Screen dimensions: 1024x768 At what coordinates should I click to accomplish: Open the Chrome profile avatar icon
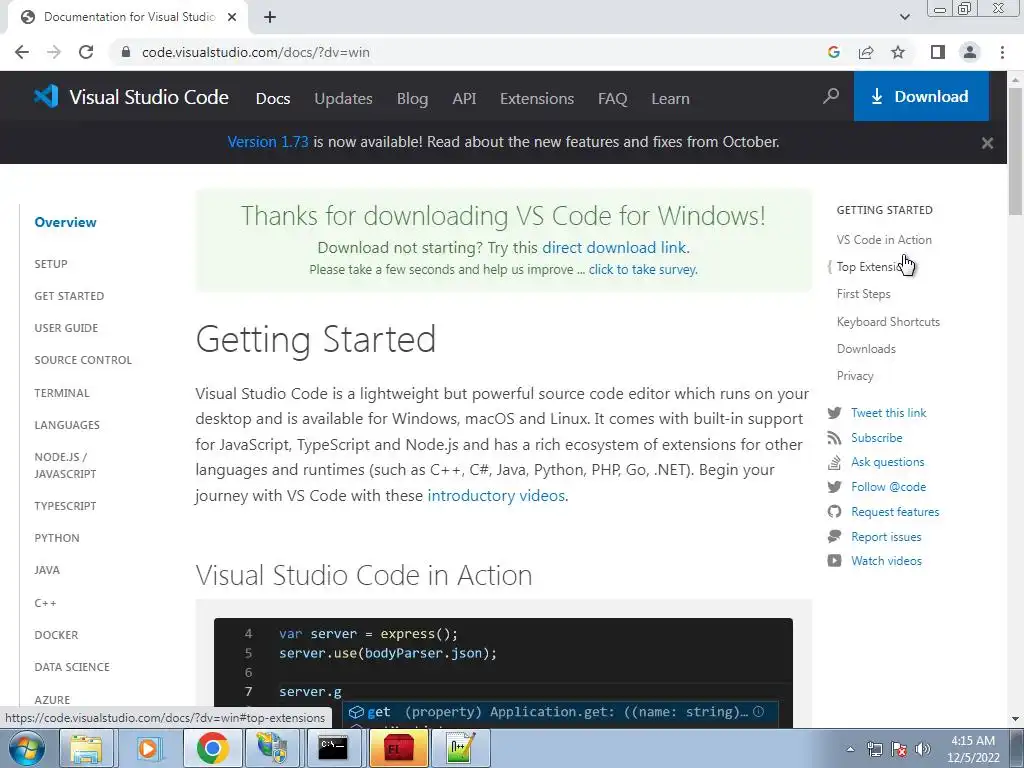click(970, 52)
